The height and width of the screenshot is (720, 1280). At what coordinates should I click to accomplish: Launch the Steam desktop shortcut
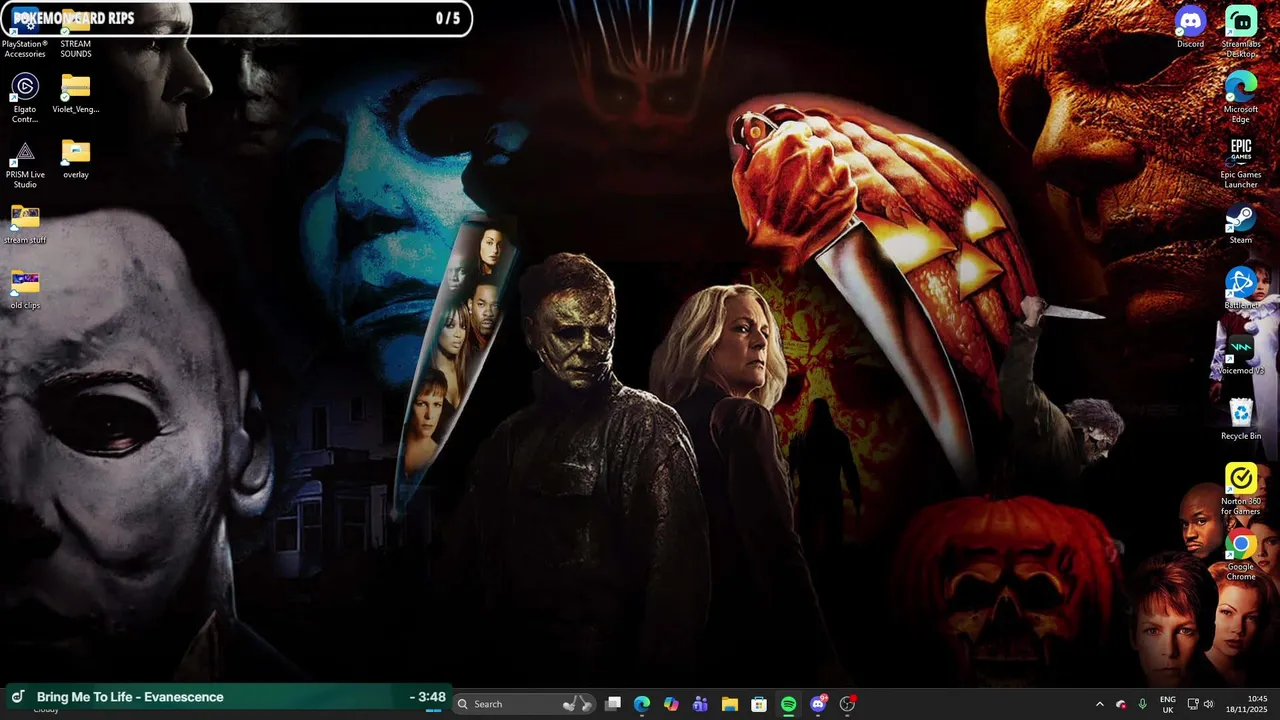pyautogui.click(x=1241, y=224)
